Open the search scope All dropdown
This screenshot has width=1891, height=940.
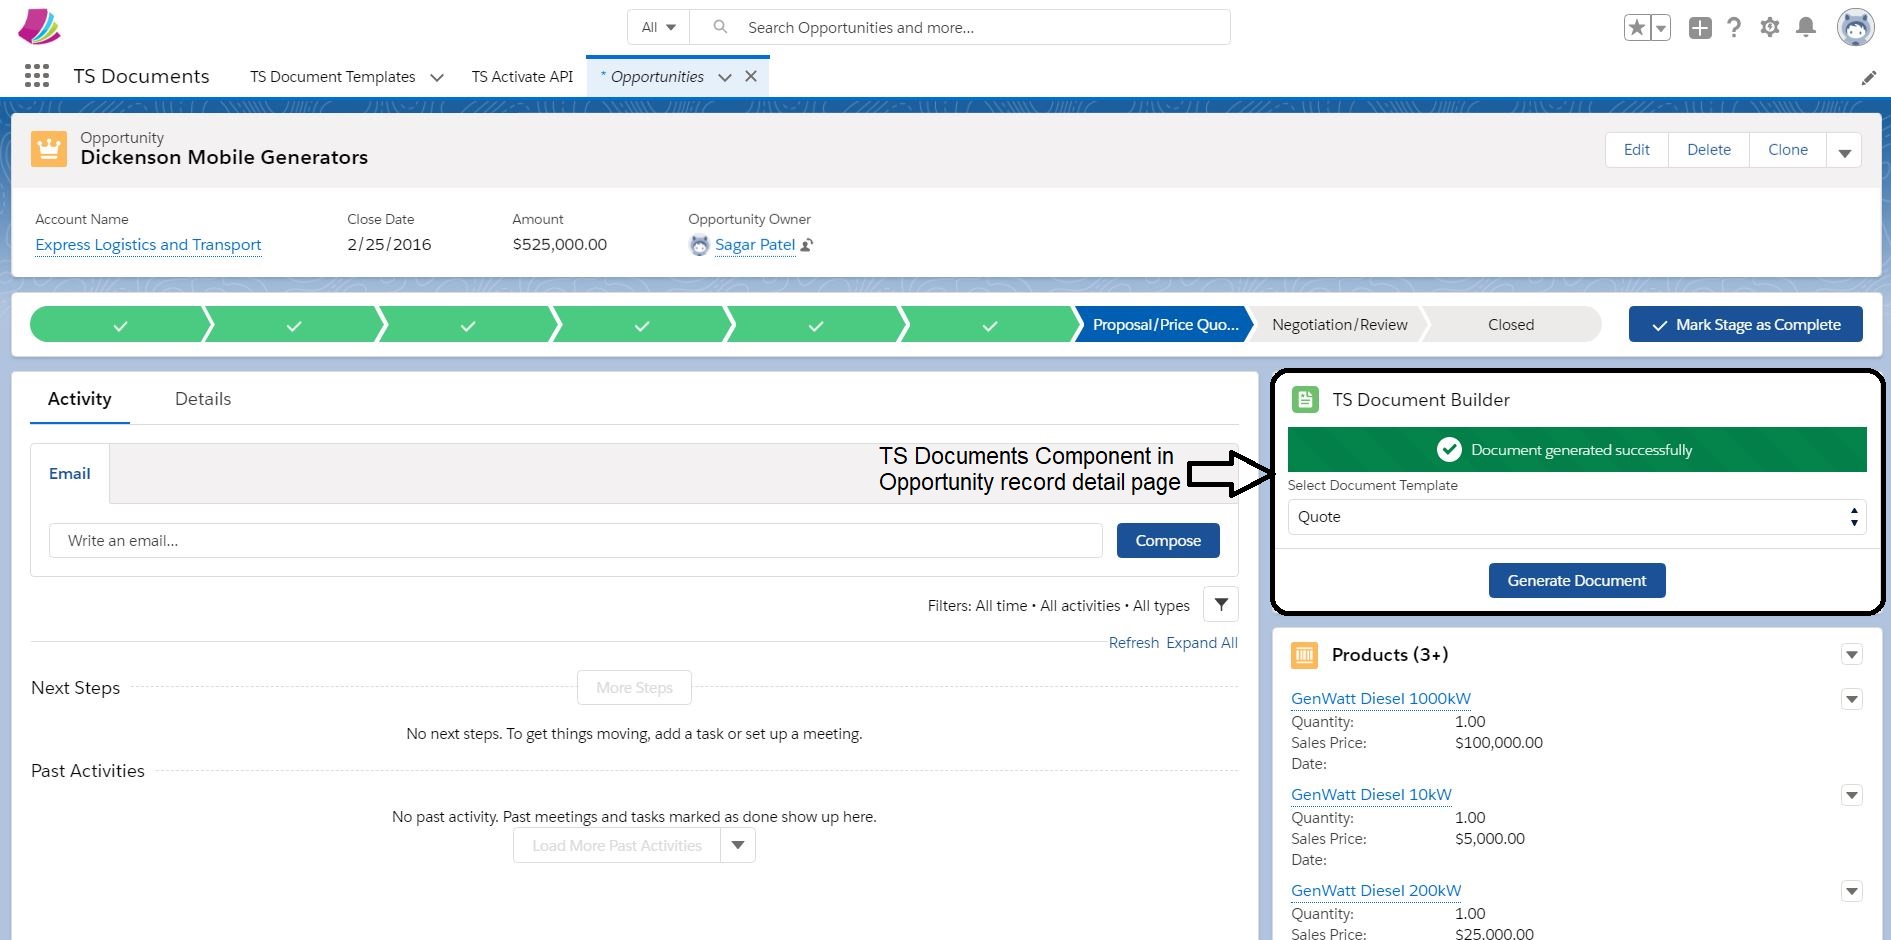click(657, 27)
